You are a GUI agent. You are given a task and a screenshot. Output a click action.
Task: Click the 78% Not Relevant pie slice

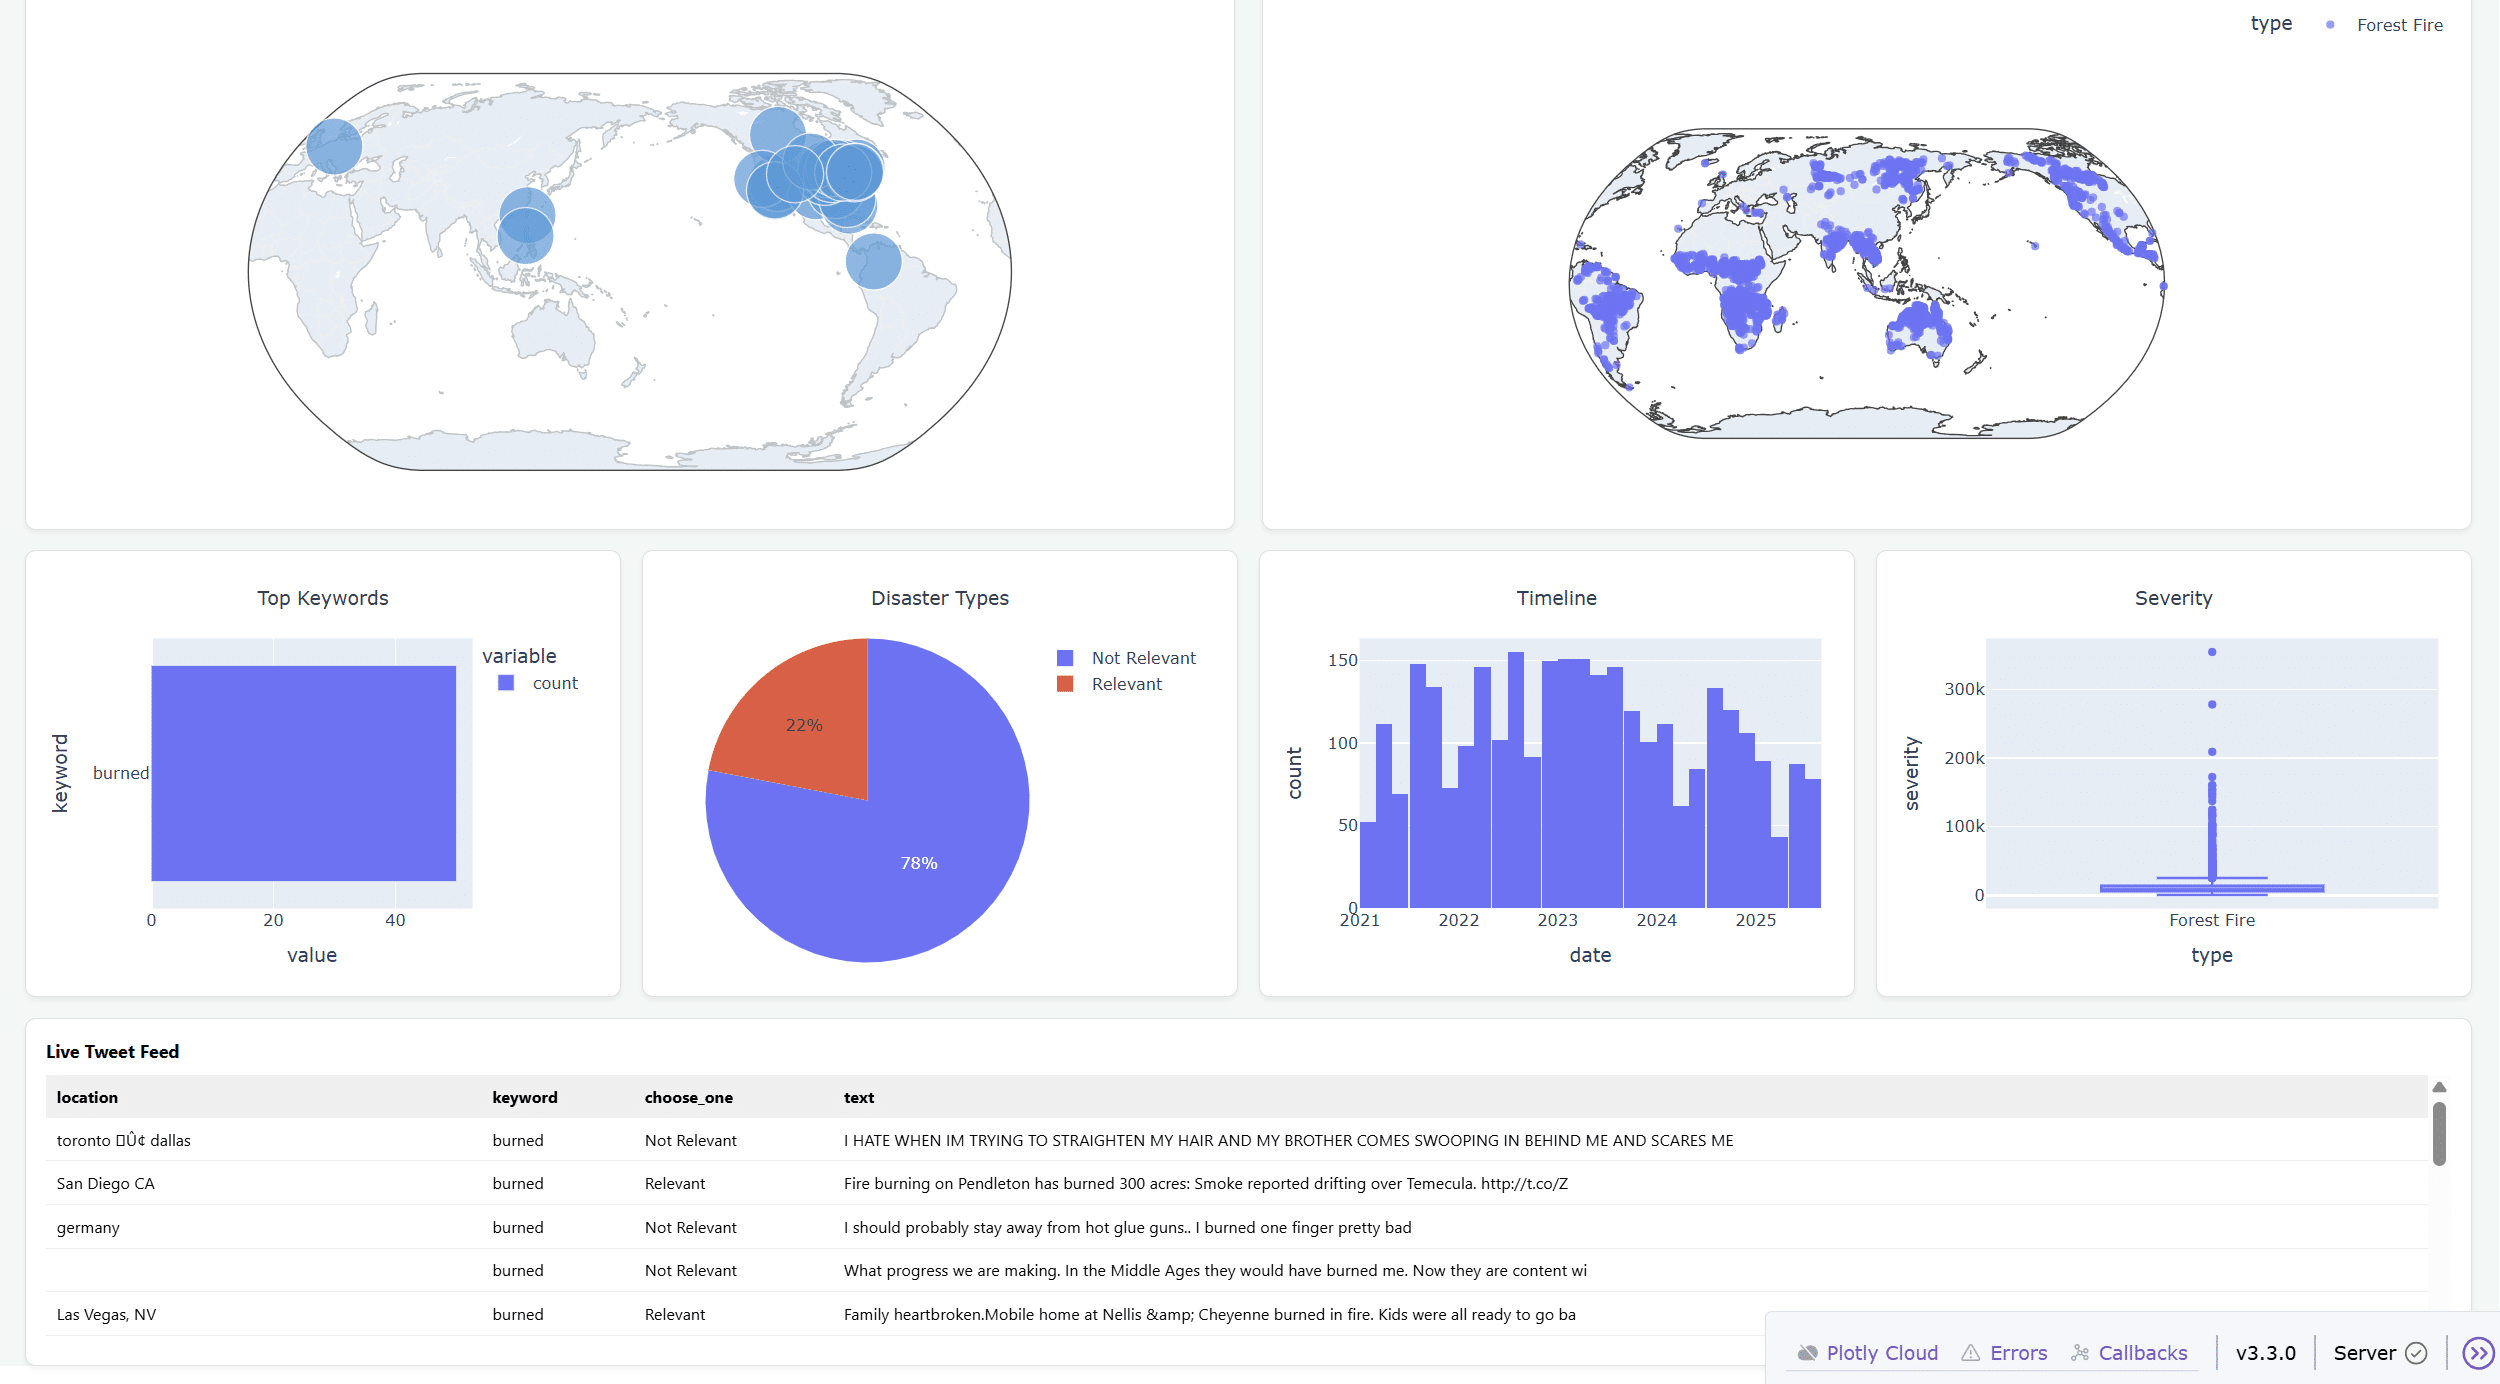[918, 862]
